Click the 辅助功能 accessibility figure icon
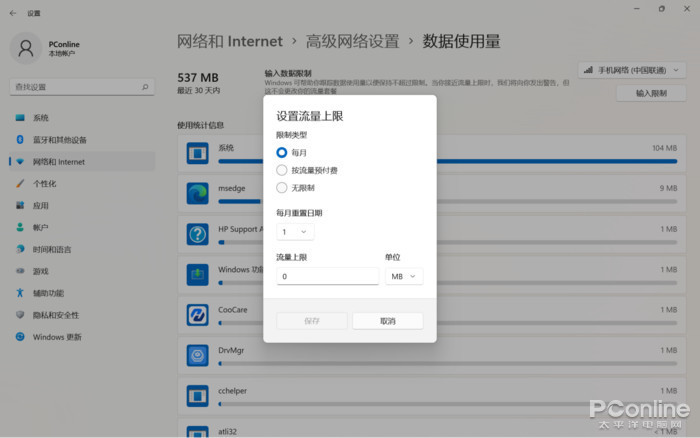 [x=20, y=293]
